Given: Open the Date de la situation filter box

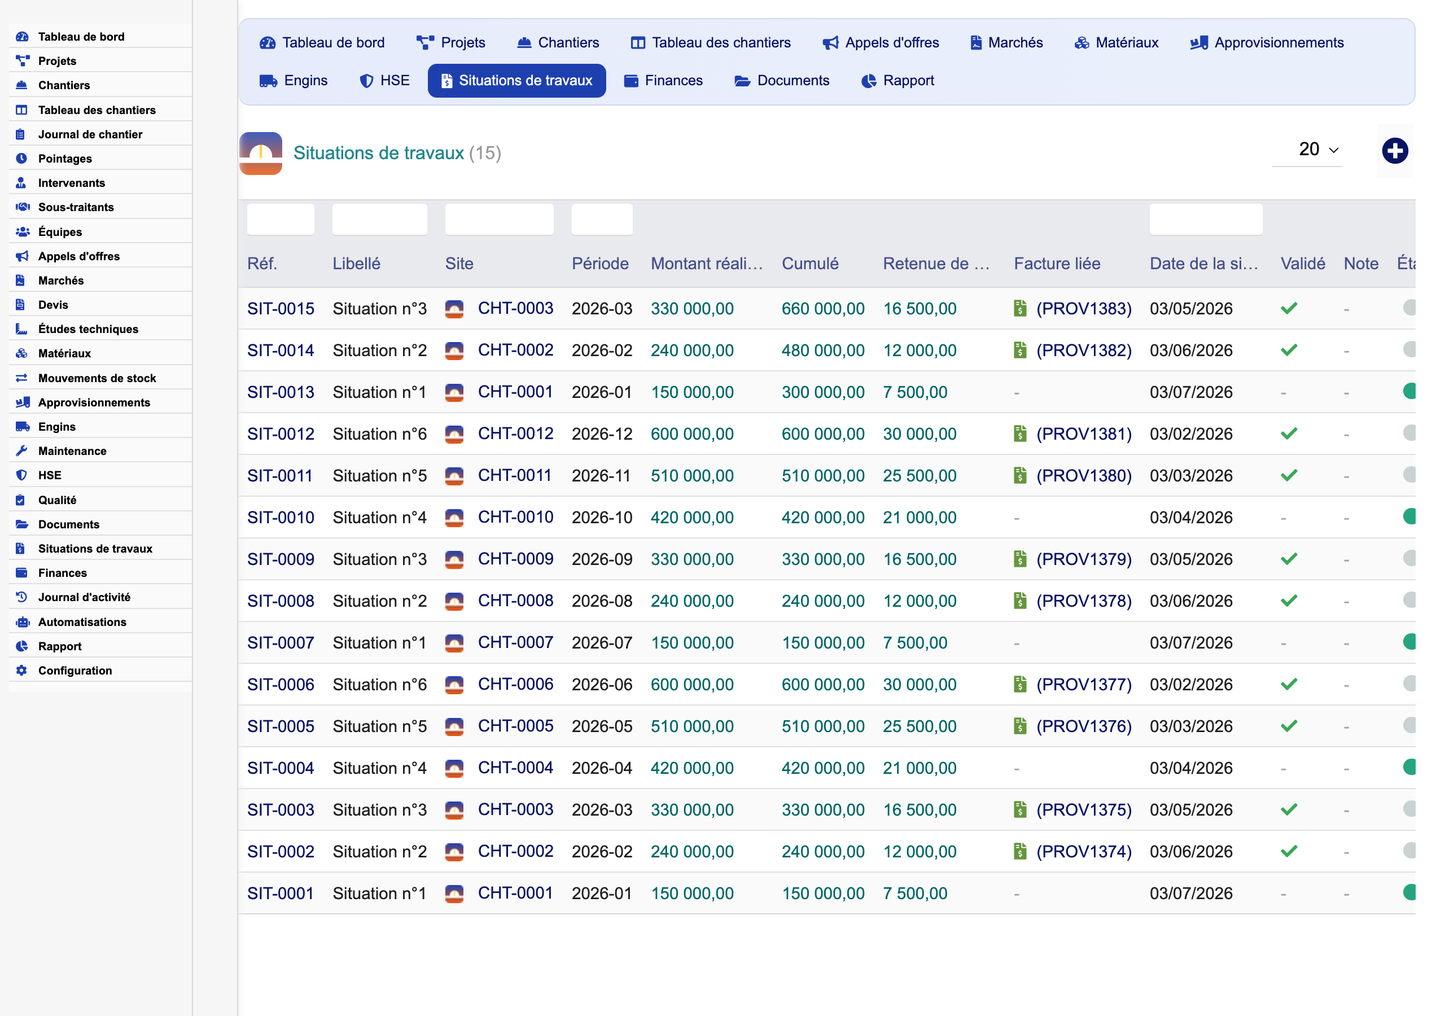Looking at the screenshot, I should click(x=1206, y=219).
